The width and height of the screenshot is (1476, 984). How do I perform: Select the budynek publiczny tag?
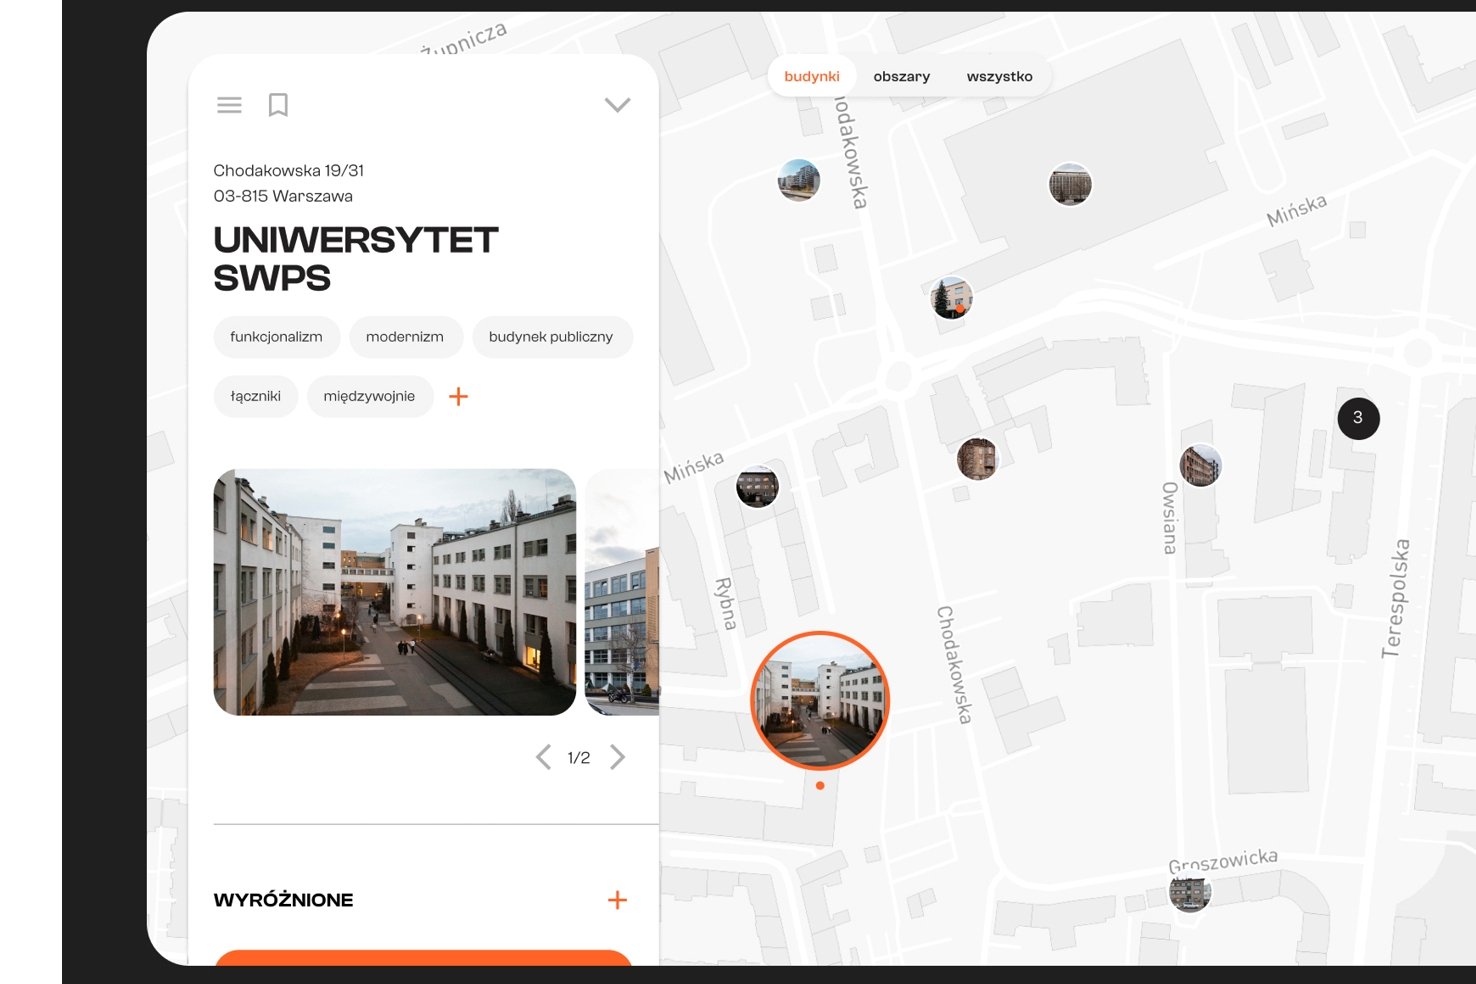pos(551,337)
